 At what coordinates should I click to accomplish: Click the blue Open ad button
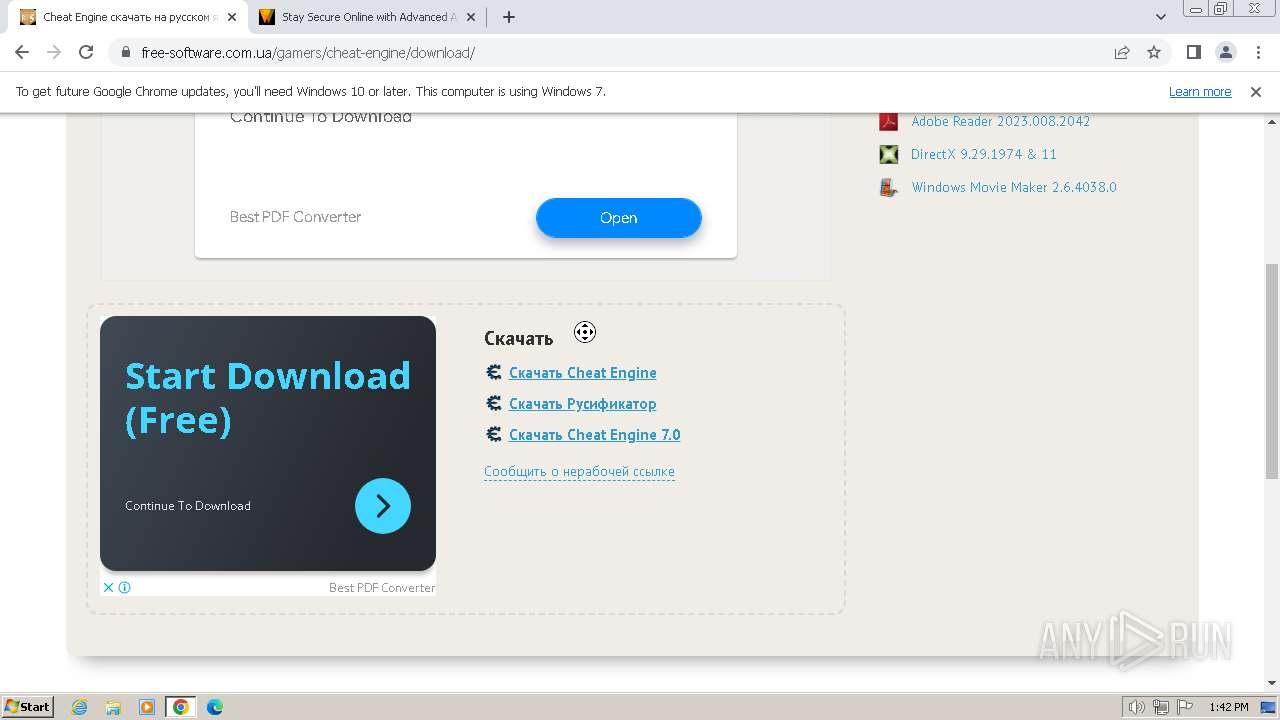coord(619,218)
